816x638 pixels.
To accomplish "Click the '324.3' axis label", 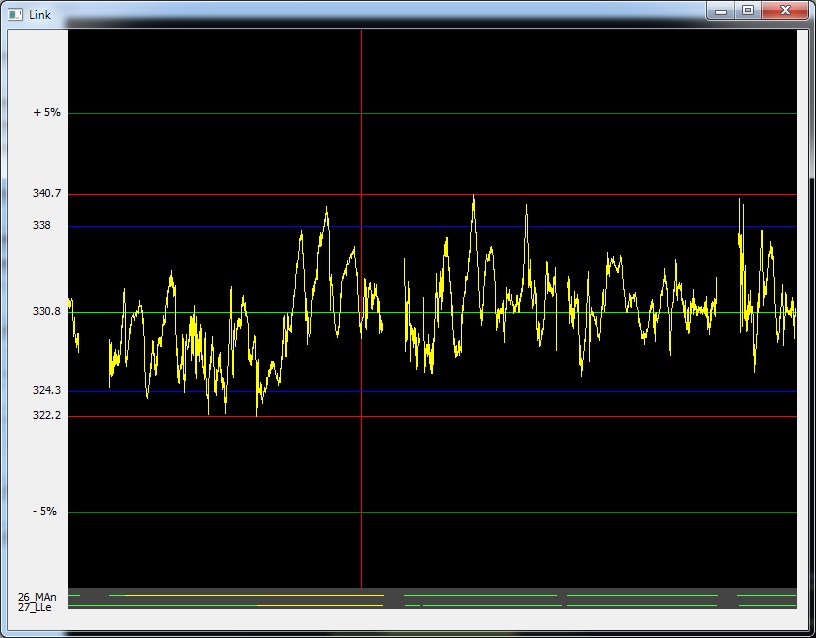I will [x=46, y=390].
